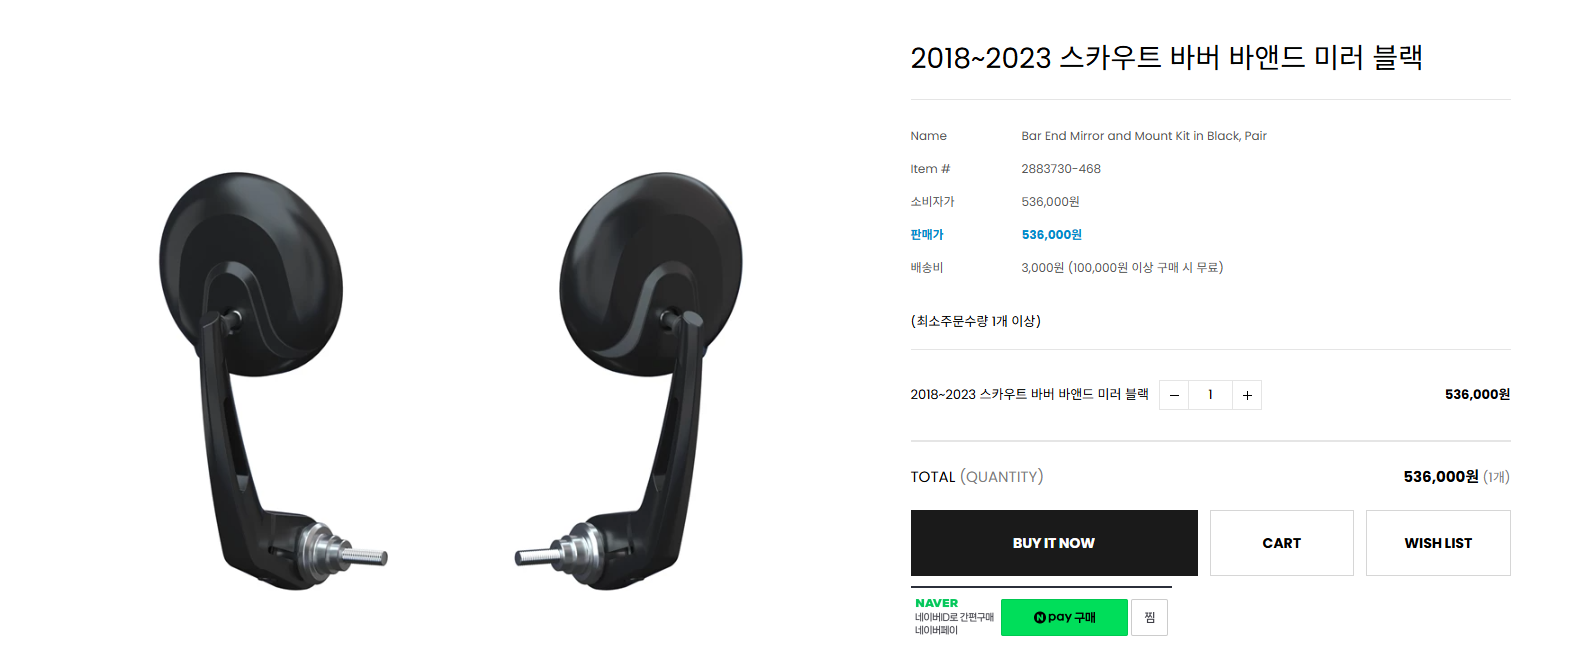Add the mirror to CART

1281,543
